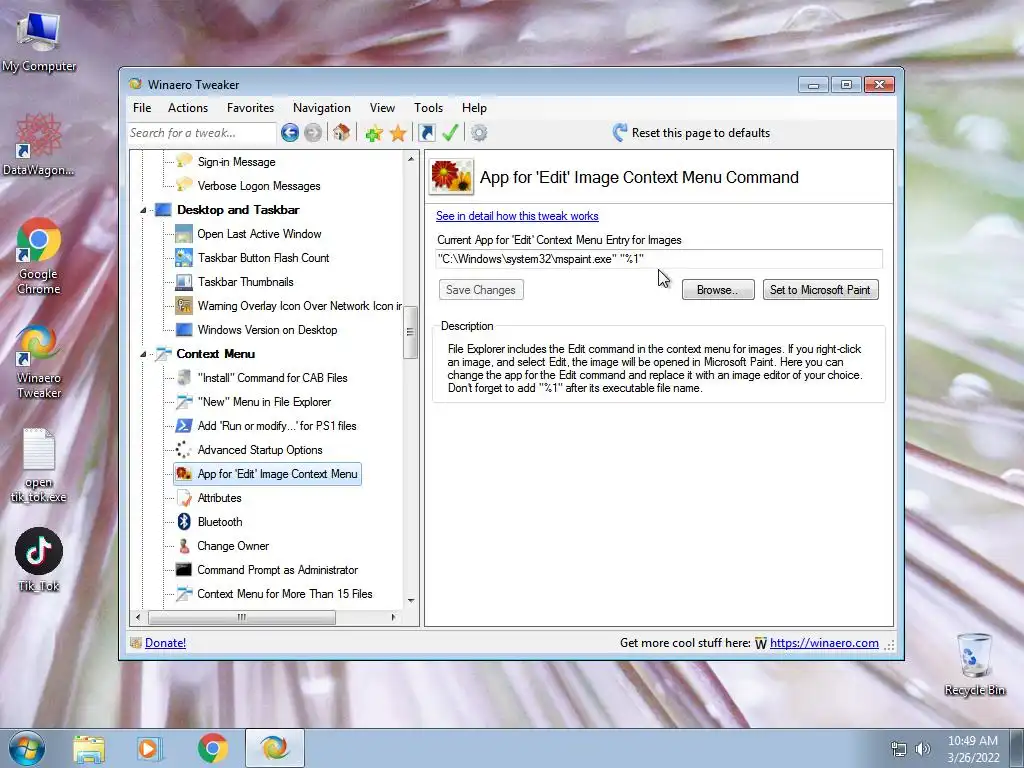Open the https://winaero.com link
1024x768 pixels.
824,643
